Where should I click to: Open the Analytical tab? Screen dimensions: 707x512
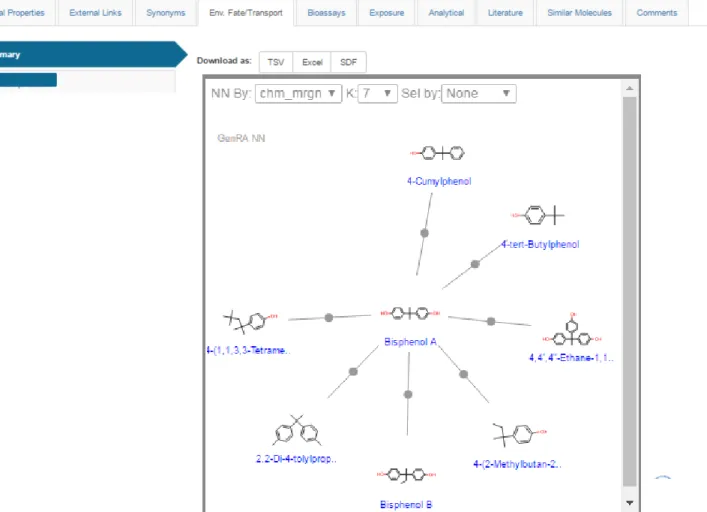point(446,13)
